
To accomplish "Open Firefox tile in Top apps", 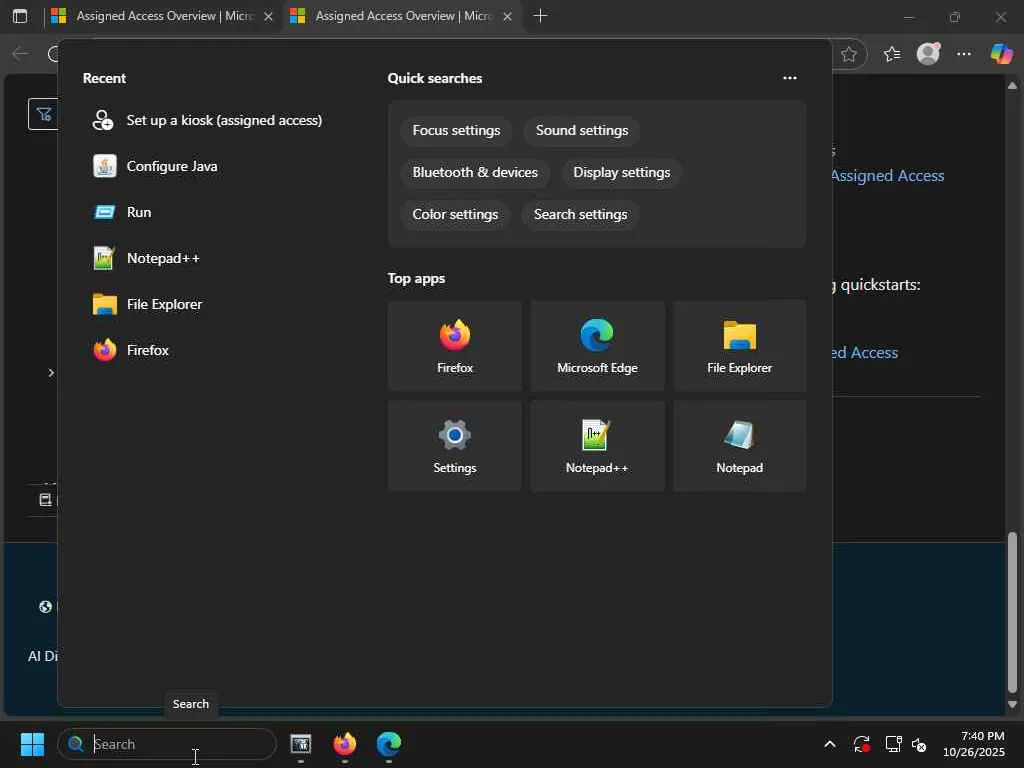I will [455, 346].
